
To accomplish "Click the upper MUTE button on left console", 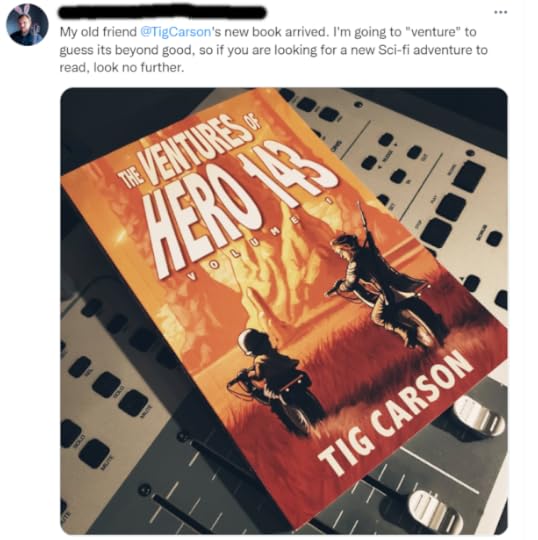I will coord(133,402).
